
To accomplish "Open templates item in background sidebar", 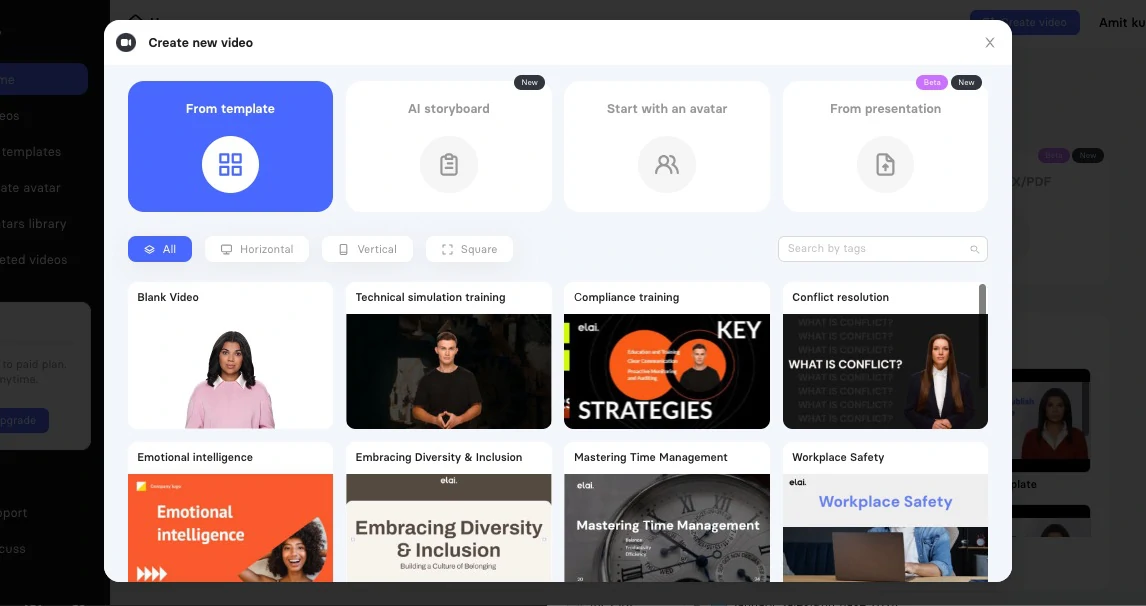I will tap(31, 152).
